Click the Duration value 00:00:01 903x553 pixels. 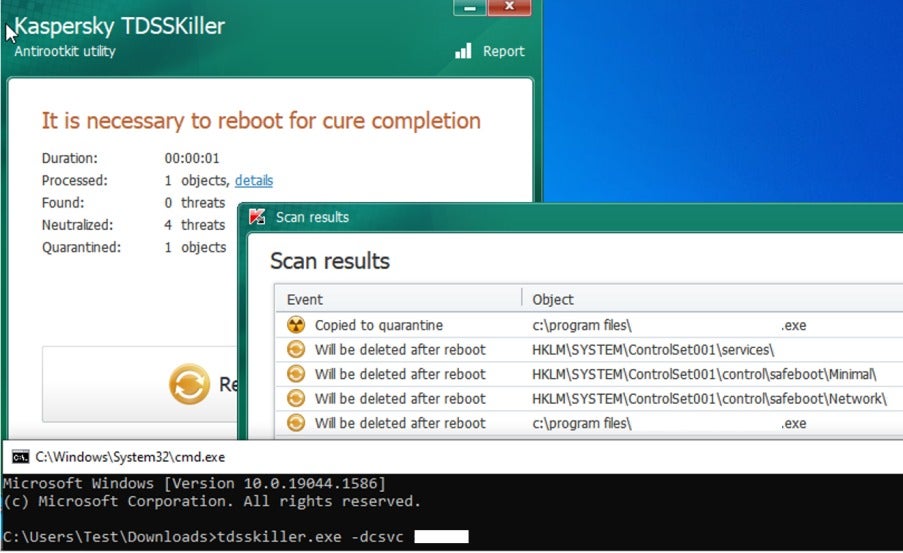192,158
